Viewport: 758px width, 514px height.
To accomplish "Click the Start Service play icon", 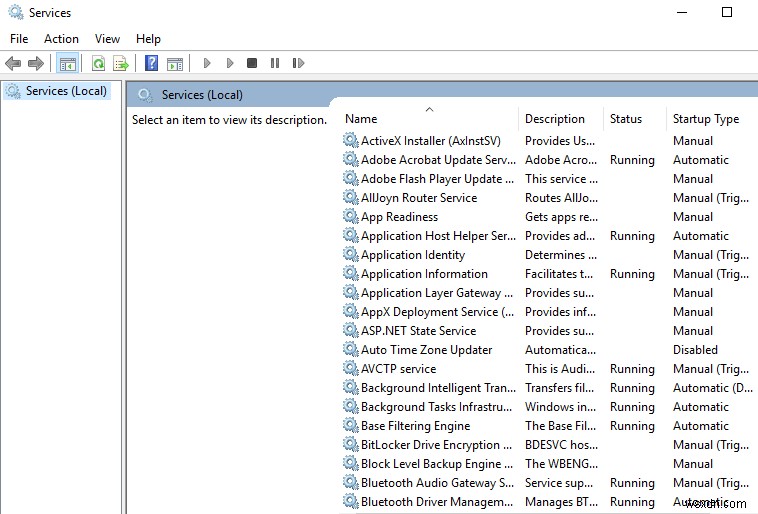I will tap(207, 63).
